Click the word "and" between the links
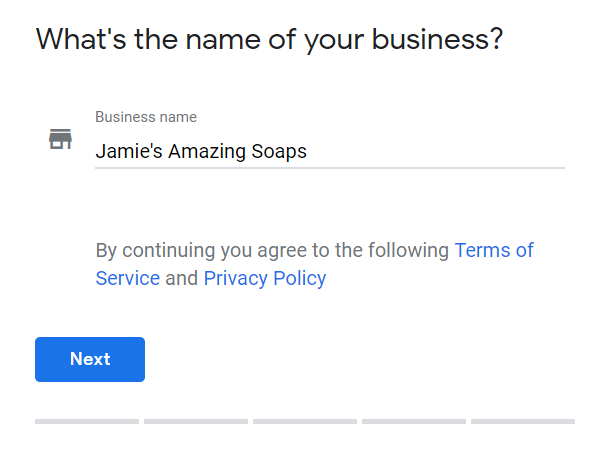Image resolution: width=611 pixels, height=456 pixels. [x=182, y=278]
